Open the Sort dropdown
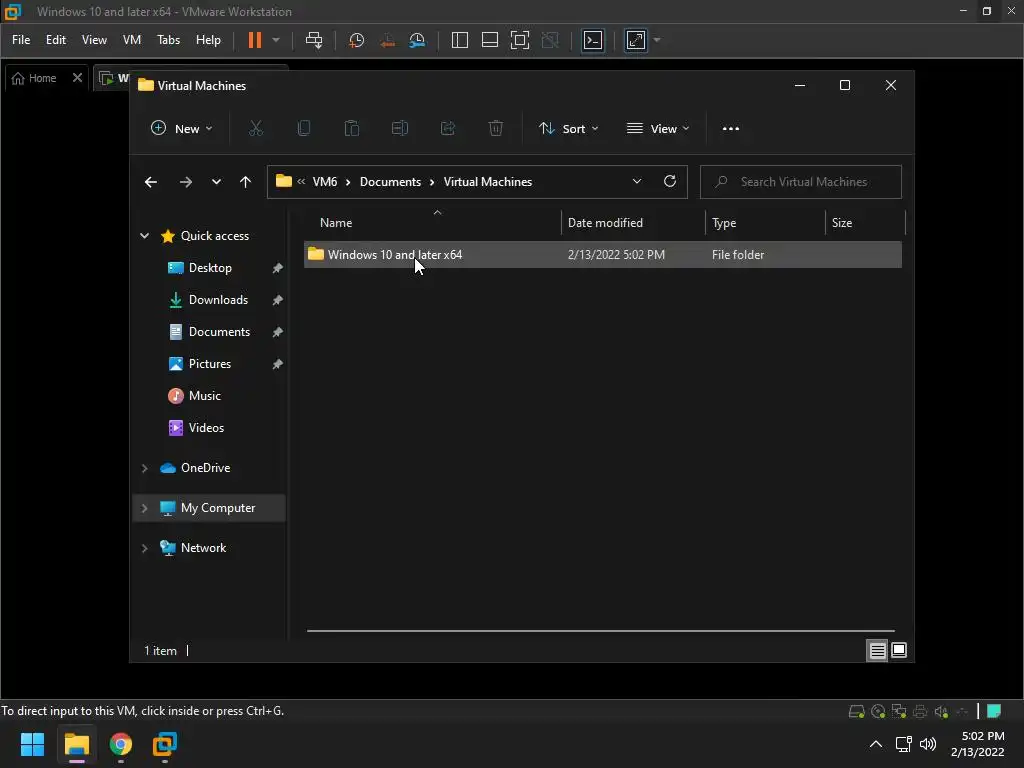Screen dimensions: 1024x768 pos(568,129)
